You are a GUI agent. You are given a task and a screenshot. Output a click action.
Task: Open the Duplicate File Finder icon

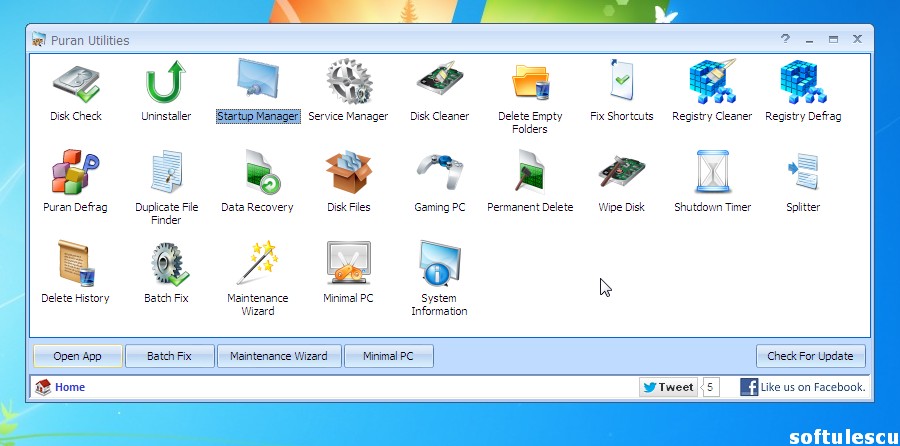click(166, 172)
